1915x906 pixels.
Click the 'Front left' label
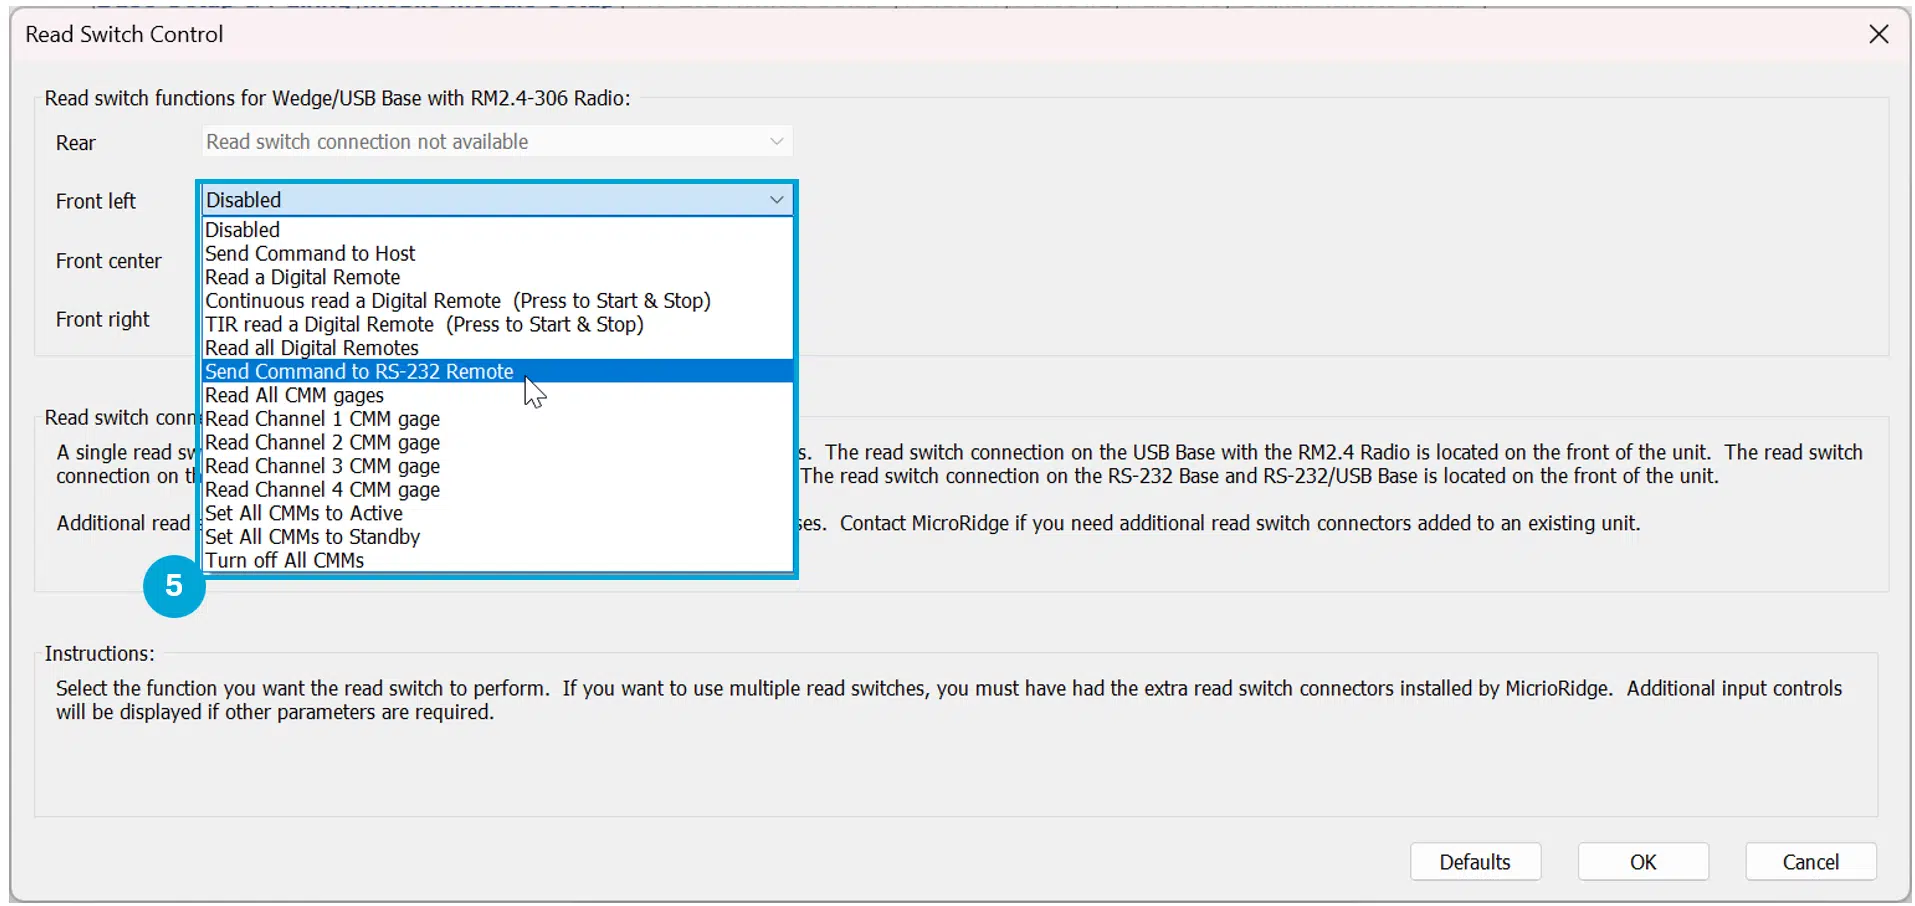[95, 201]
